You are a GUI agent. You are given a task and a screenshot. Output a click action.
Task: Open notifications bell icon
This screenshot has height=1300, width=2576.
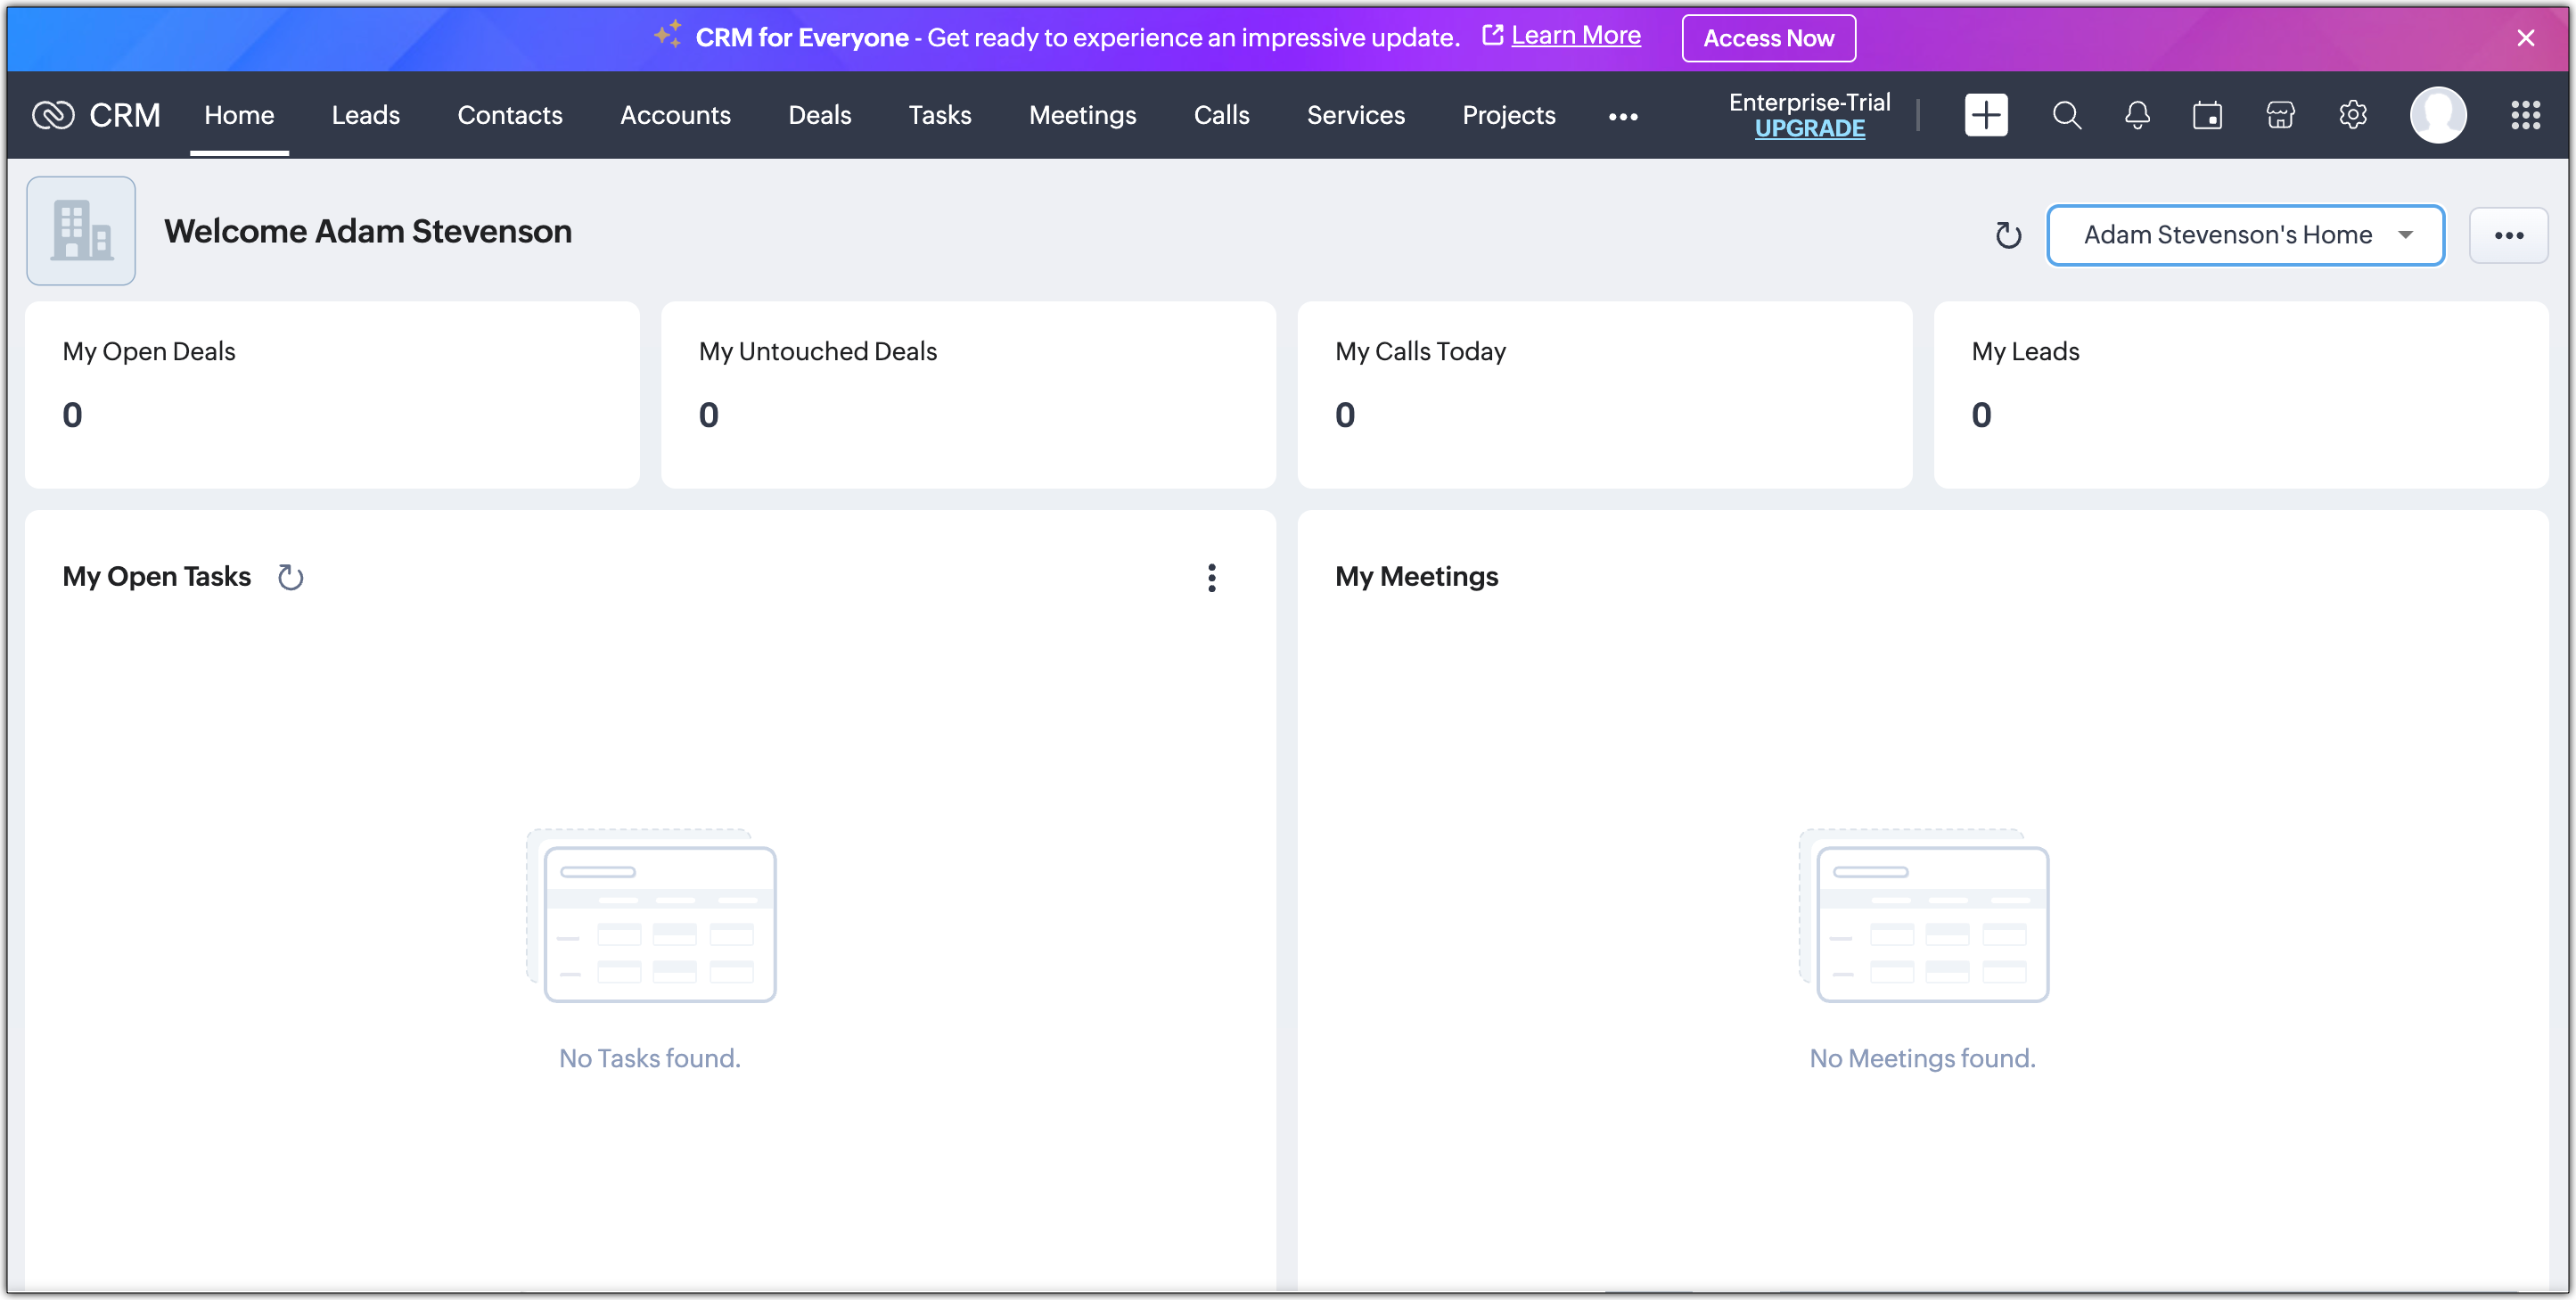[x=2137, y=115]
